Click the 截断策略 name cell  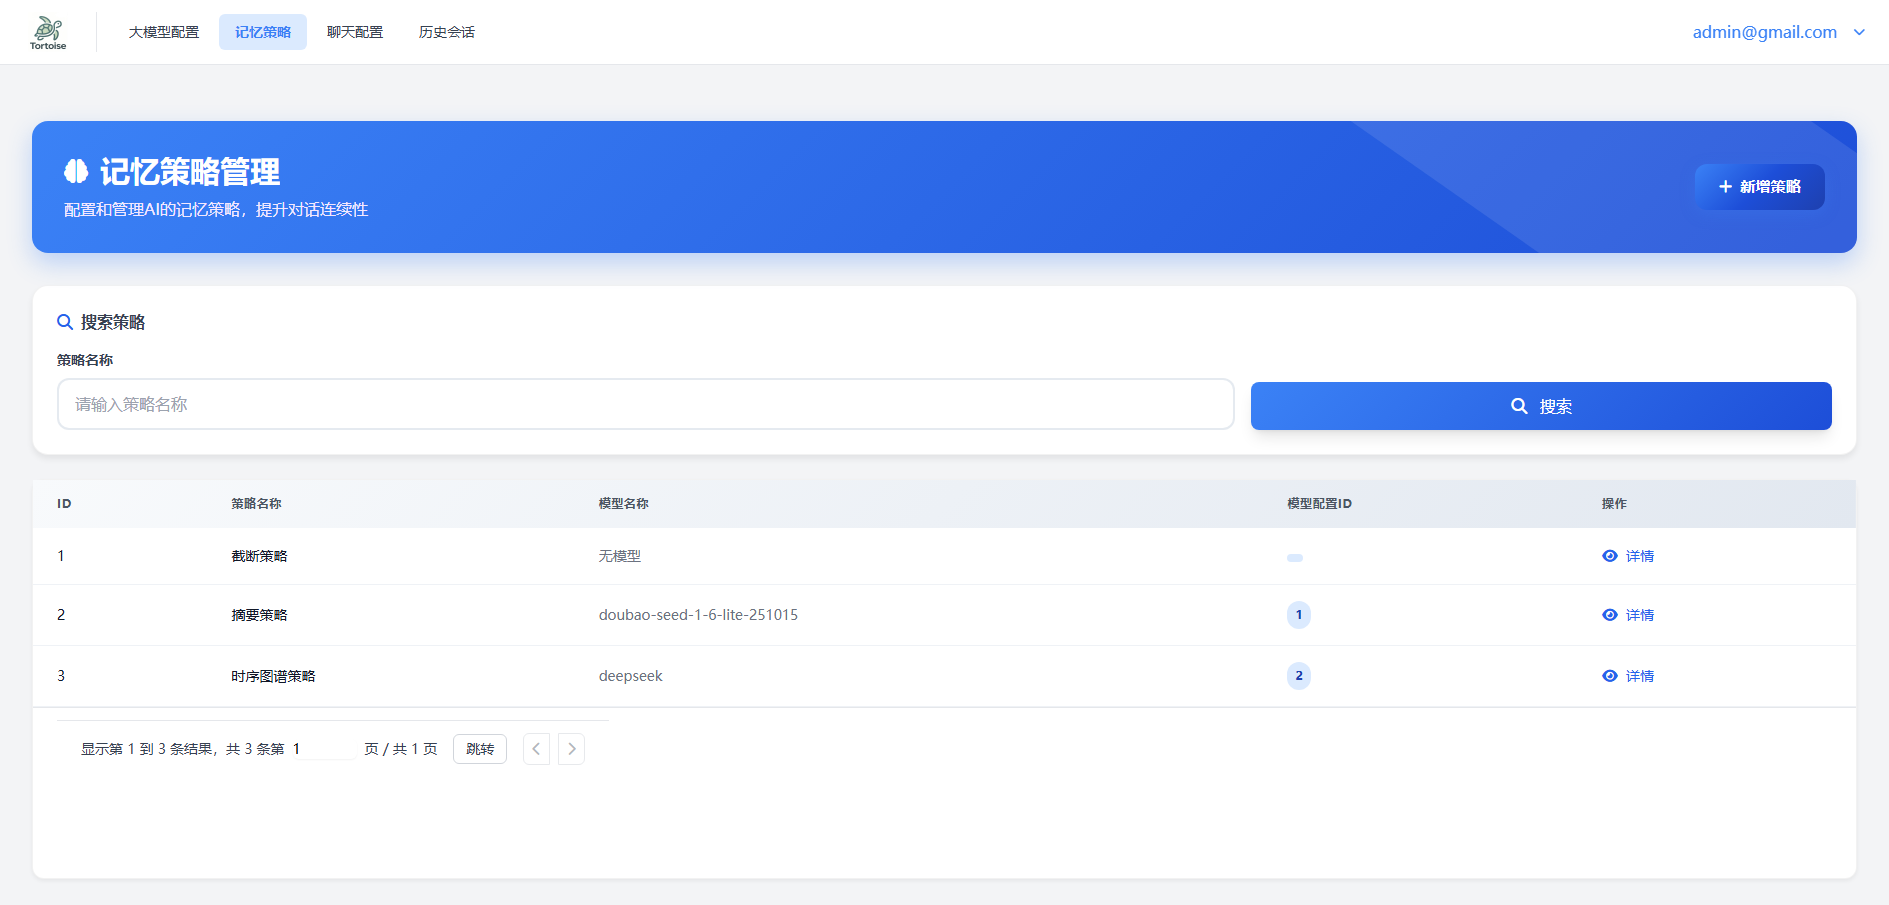tap(259, 556)
